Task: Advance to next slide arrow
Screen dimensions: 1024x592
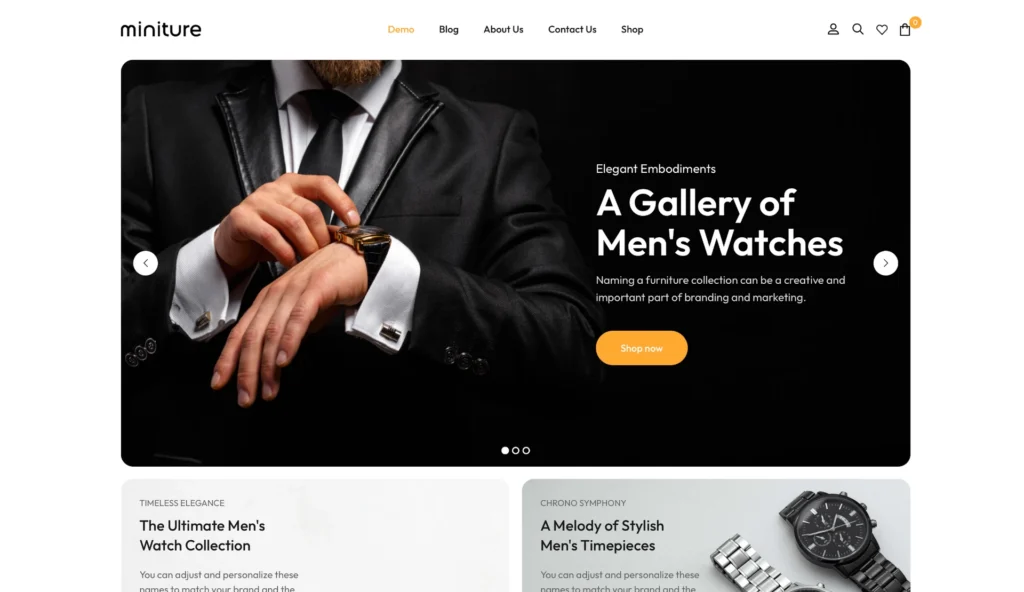Action: [x=886, y=263]
